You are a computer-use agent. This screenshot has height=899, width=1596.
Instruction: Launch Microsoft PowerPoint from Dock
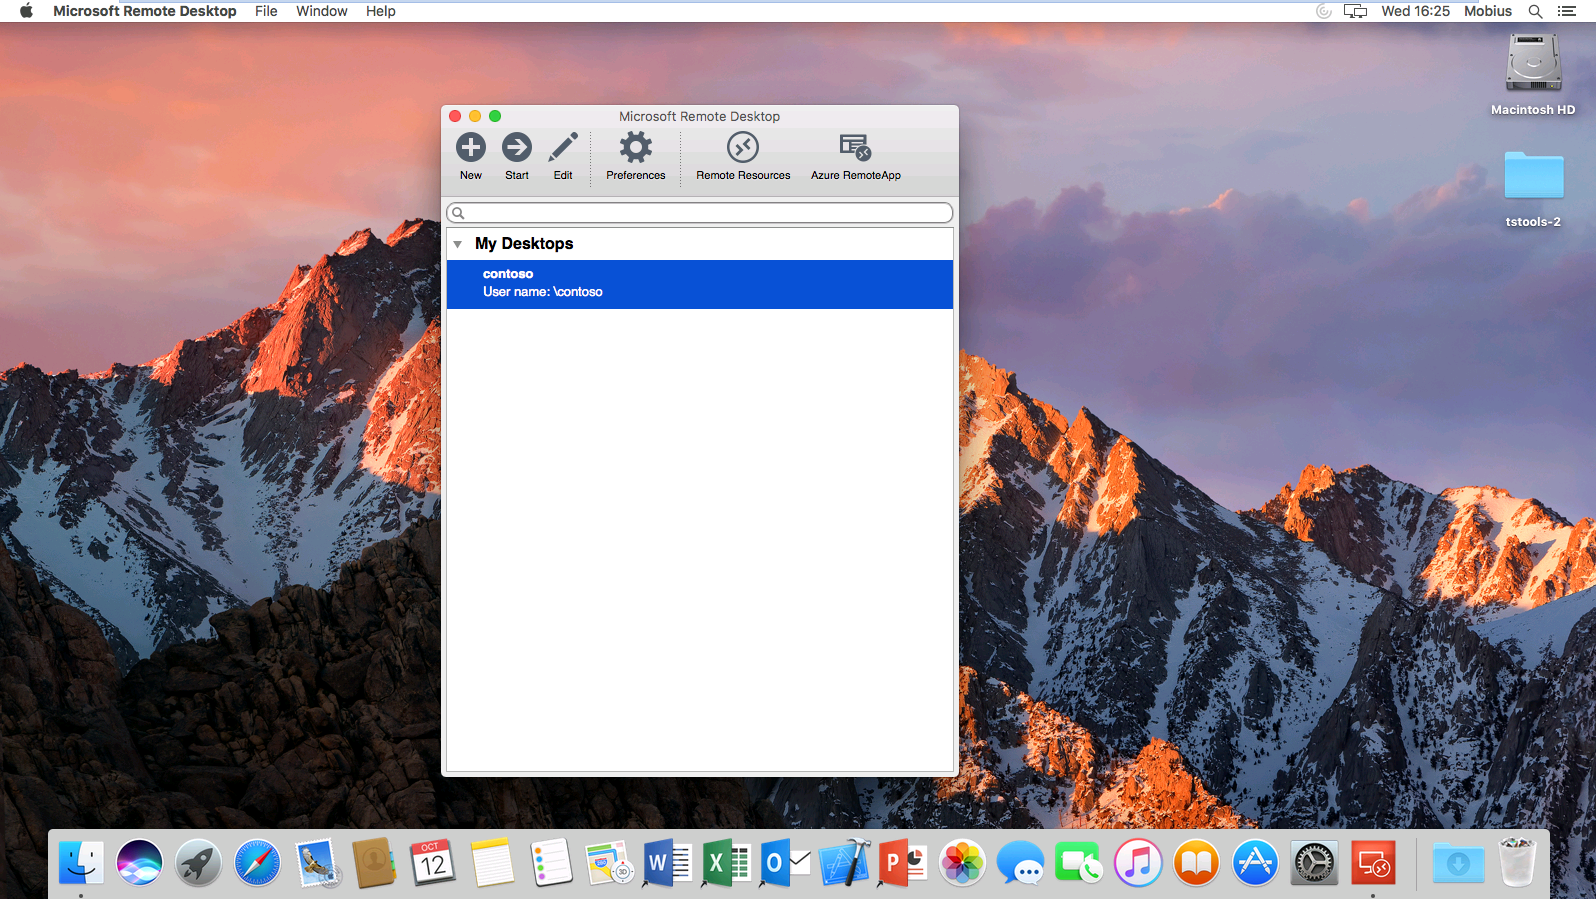tap(903, 862)
